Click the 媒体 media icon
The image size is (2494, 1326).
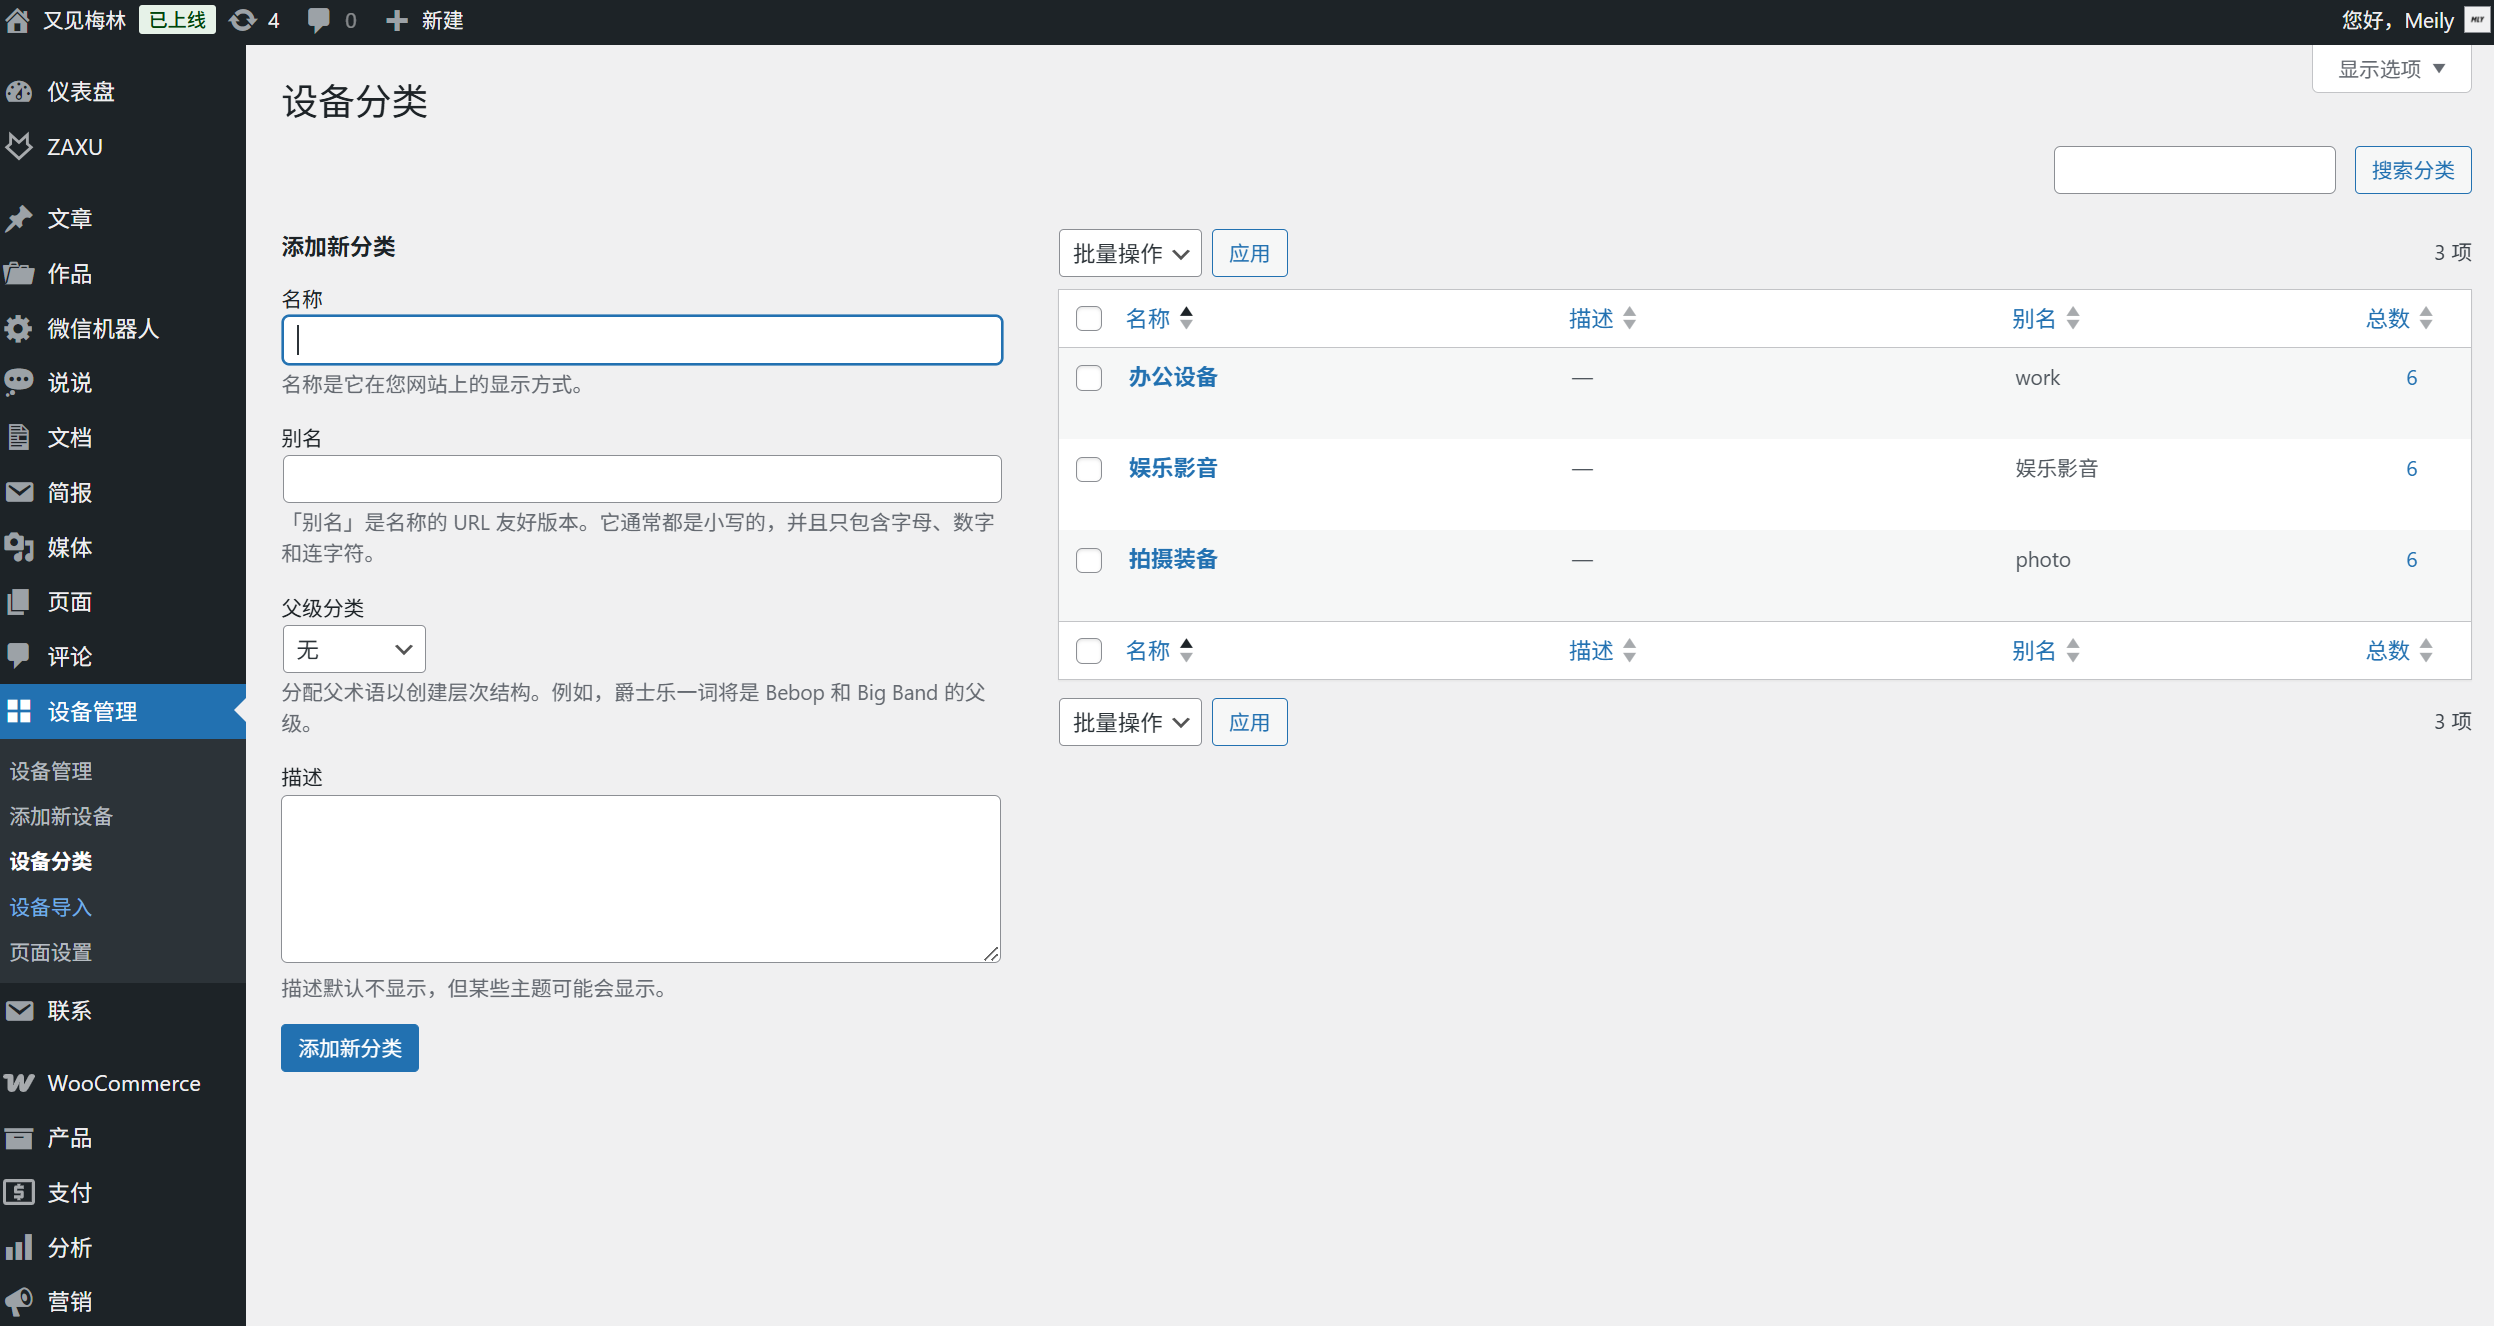[x=20, y=548]
